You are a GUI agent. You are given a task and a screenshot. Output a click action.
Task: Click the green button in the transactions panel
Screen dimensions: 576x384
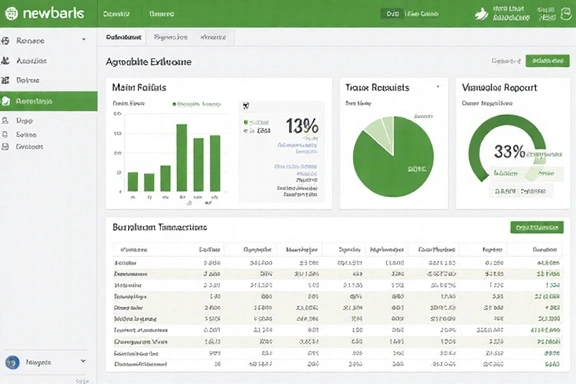(537, 227)
